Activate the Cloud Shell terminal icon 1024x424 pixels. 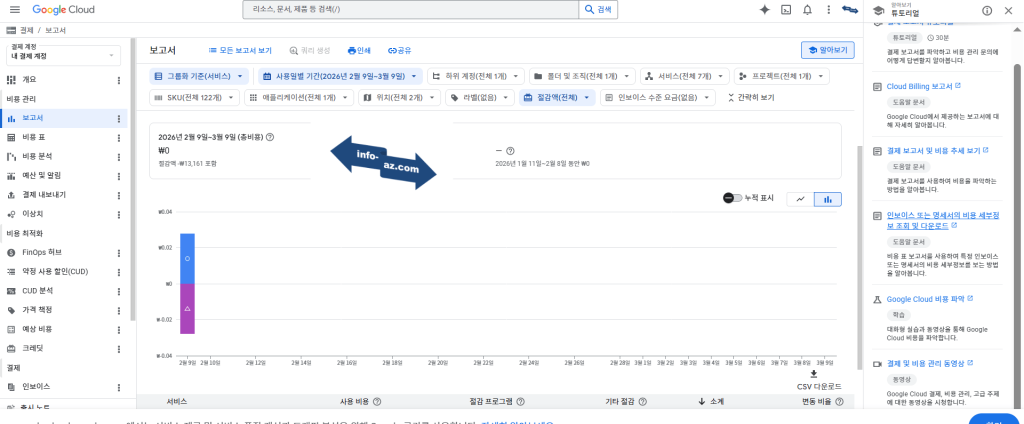click(x=786, y=10)
